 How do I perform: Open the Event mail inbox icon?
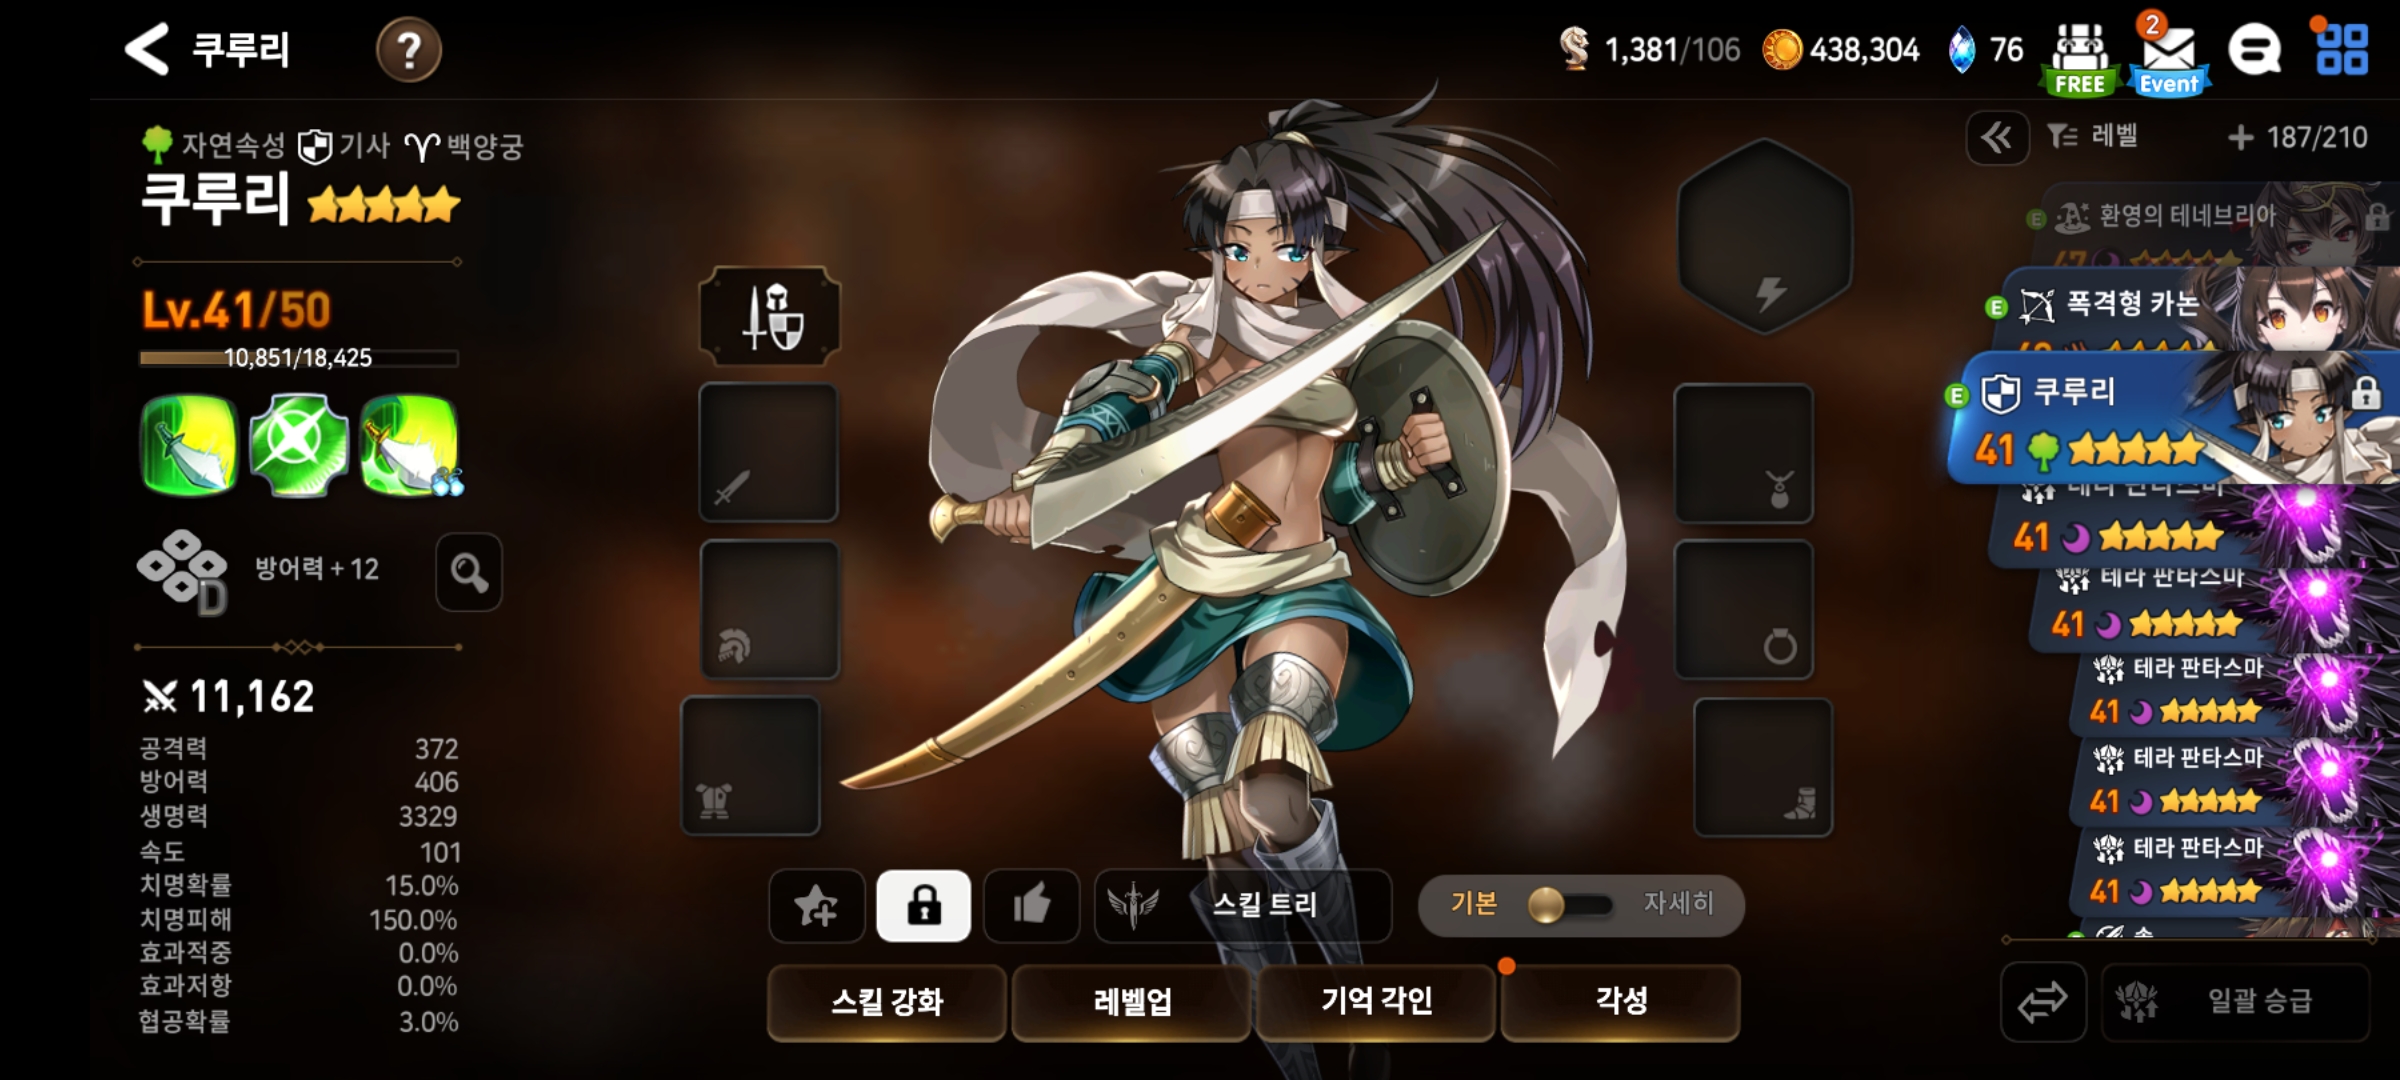[x=2169, y=57]
